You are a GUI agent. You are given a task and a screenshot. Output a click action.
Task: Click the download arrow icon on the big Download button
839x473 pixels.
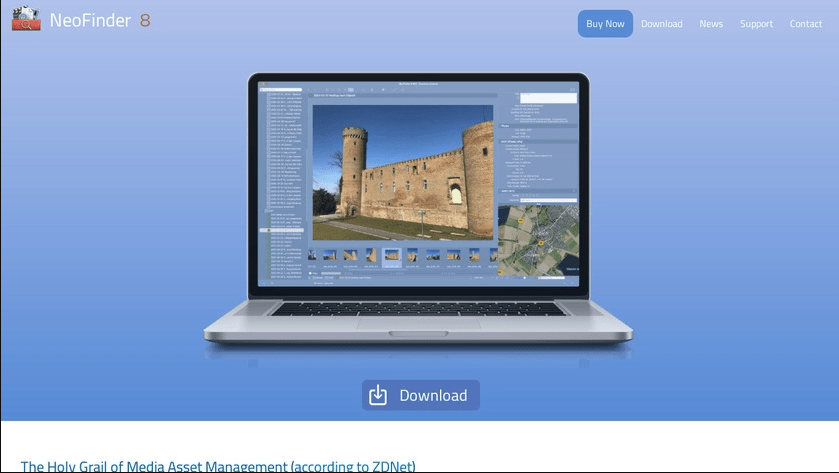coord(378,395)
